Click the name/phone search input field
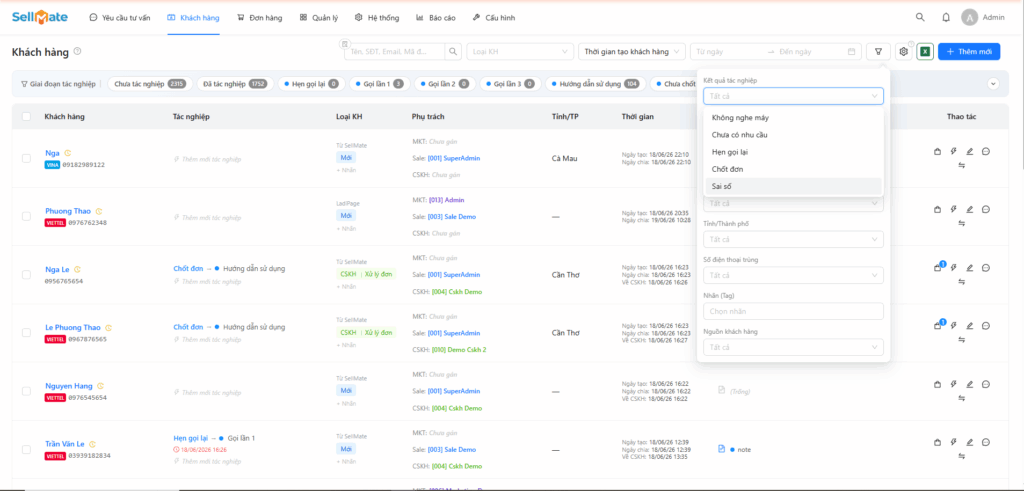This screenshot has width=1024, height=491. (x=395, y=52)
